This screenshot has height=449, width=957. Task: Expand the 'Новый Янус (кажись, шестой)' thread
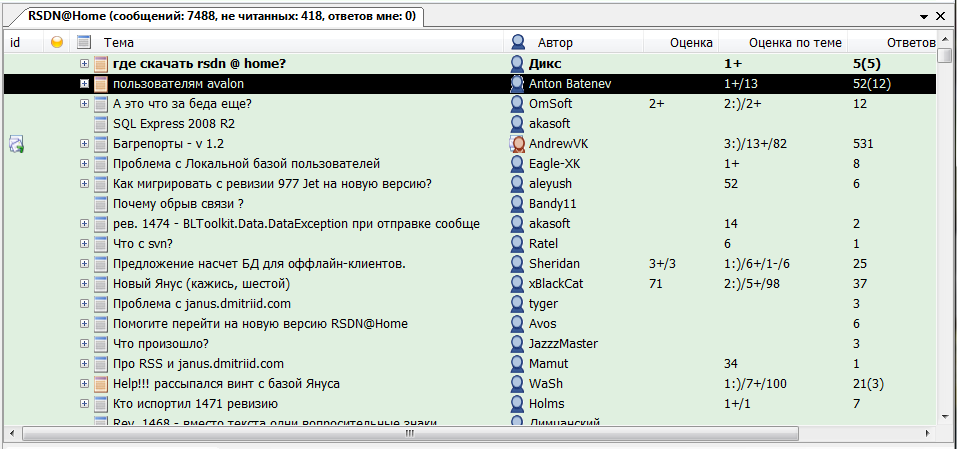[x=85, y=284]
